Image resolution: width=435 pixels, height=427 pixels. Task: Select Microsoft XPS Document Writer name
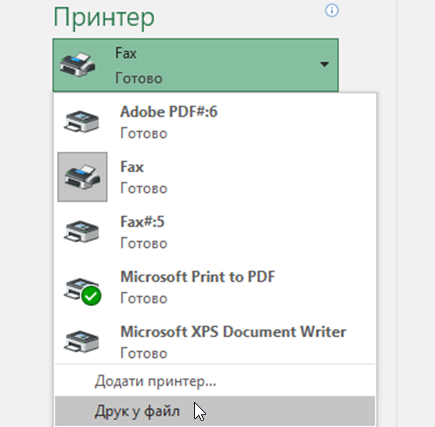point(233,332)
